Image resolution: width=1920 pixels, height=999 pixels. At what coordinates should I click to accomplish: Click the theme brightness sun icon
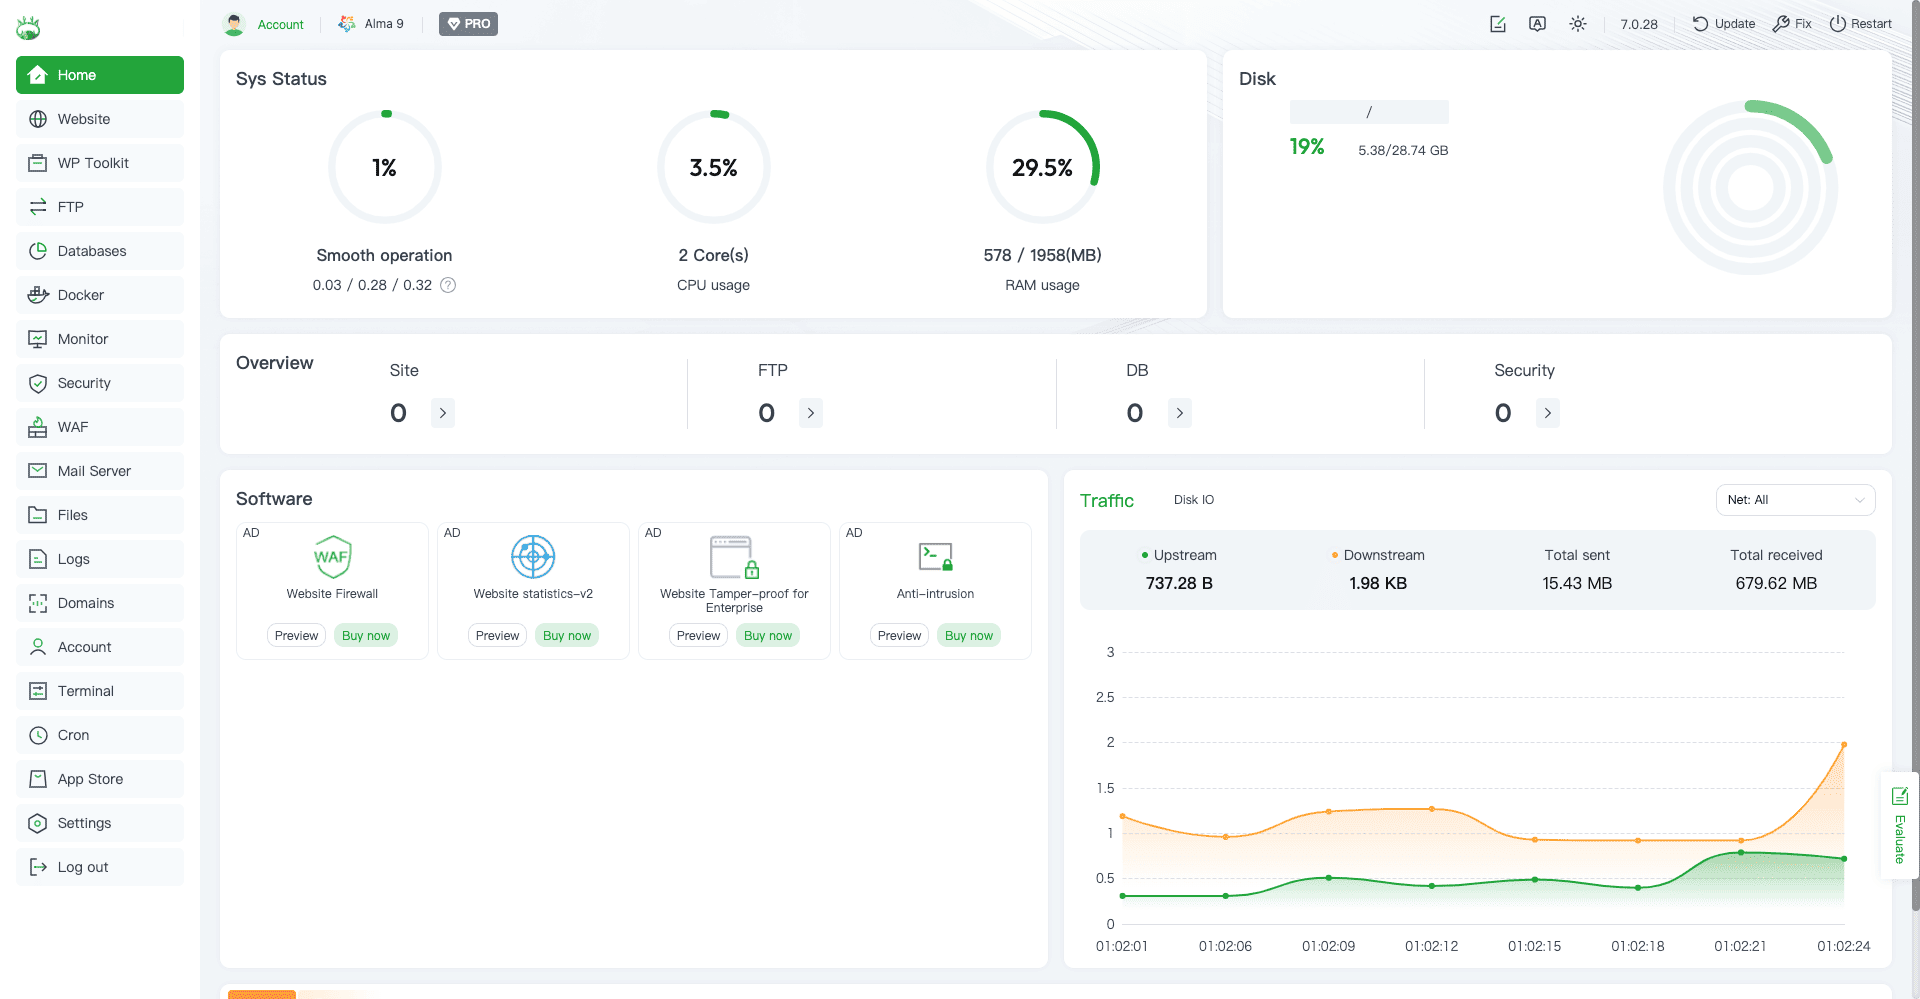click(x=1577, y=24)
